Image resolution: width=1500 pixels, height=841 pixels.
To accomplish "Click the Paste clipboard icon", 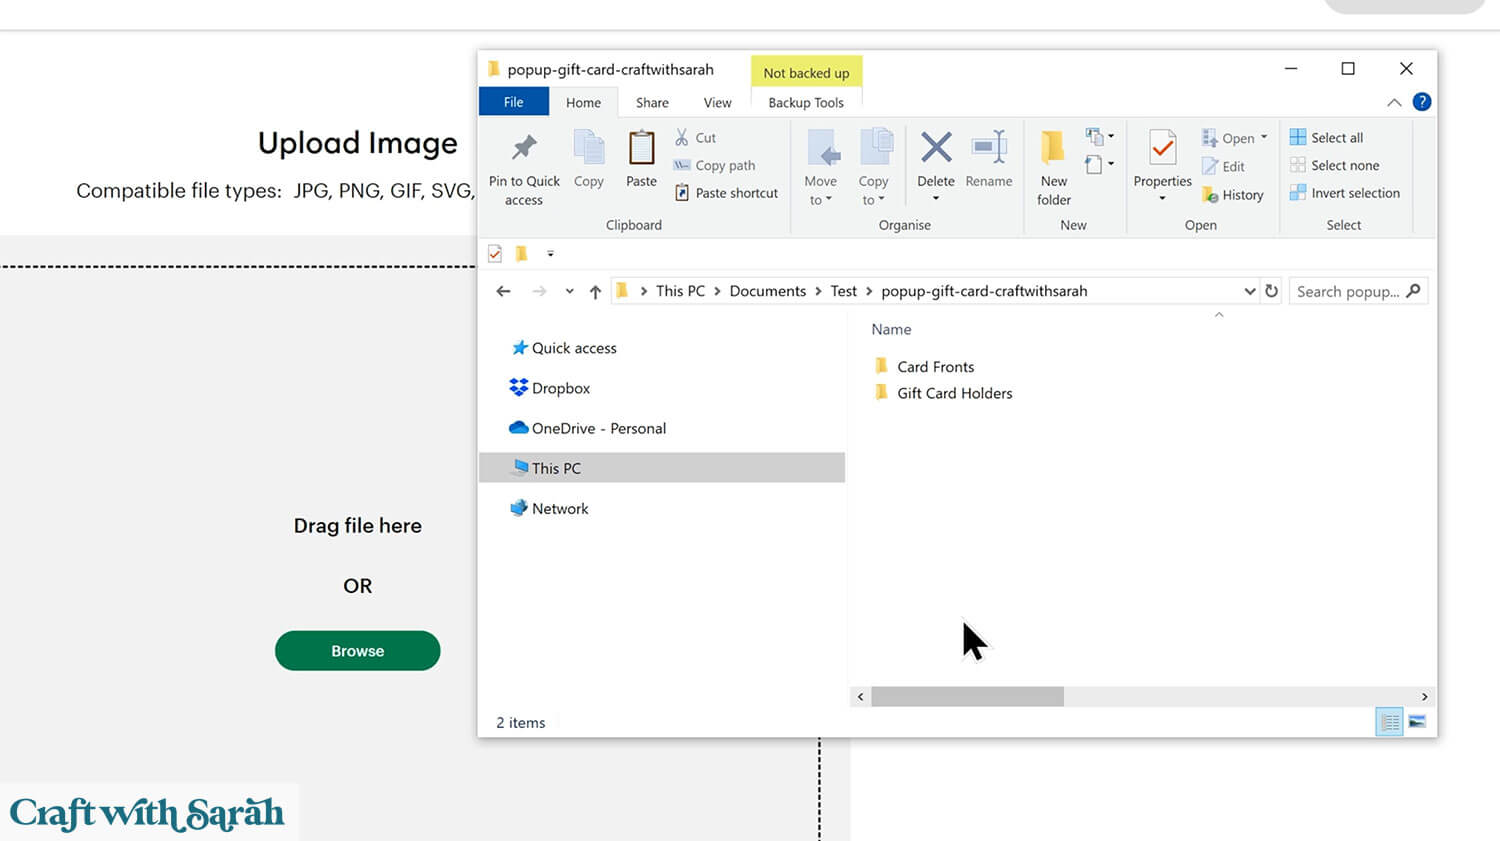I will pos(641,149).
